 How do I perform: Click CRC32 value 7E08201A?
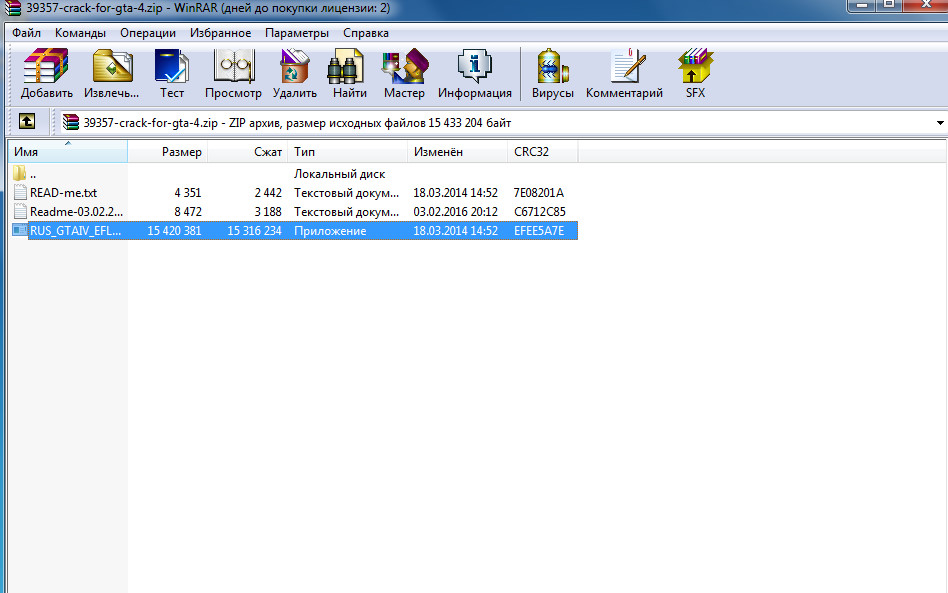coord(539,193)
